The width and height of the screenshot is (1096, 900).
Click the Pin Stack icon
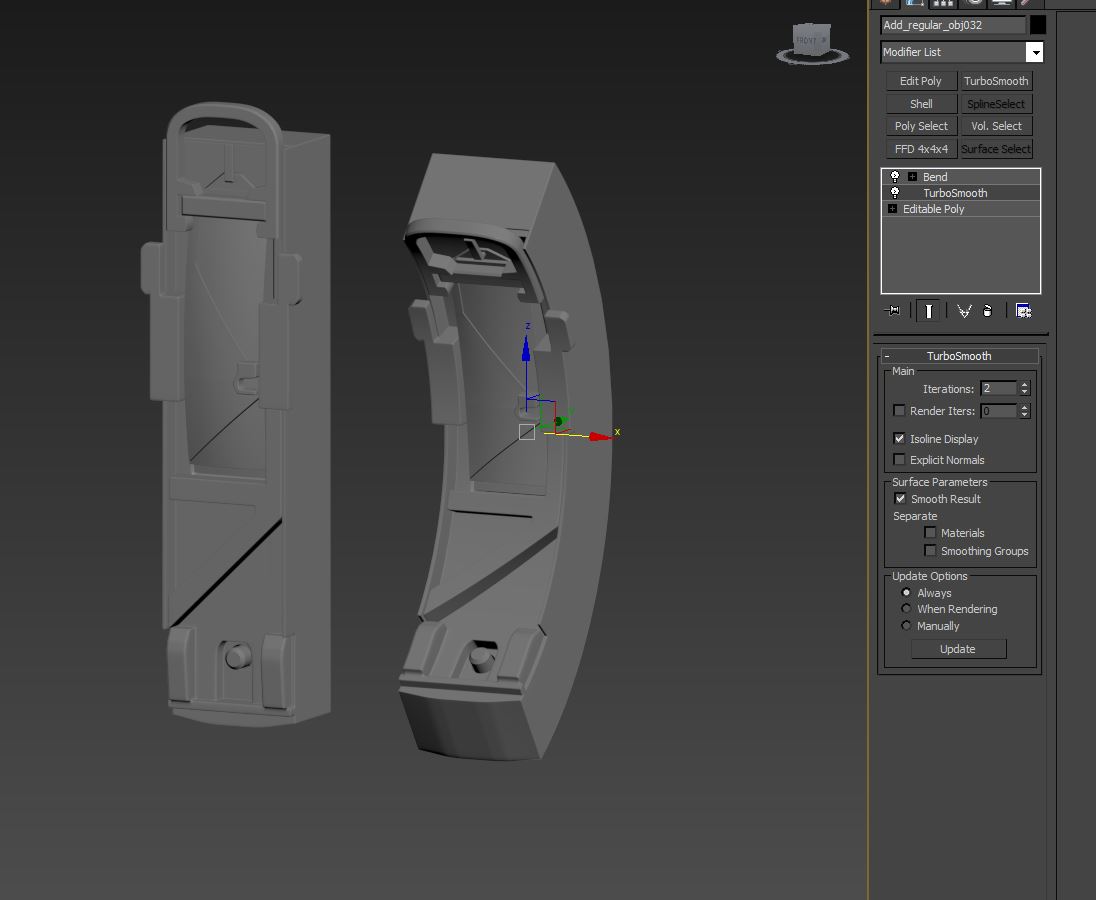click(x=893, y=310)
